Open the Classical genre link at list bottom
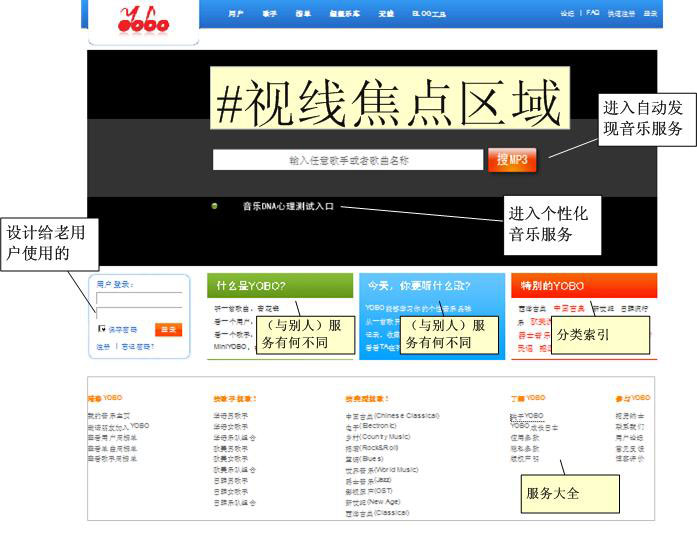Screen dimensions: 697x534 (377, 513)
